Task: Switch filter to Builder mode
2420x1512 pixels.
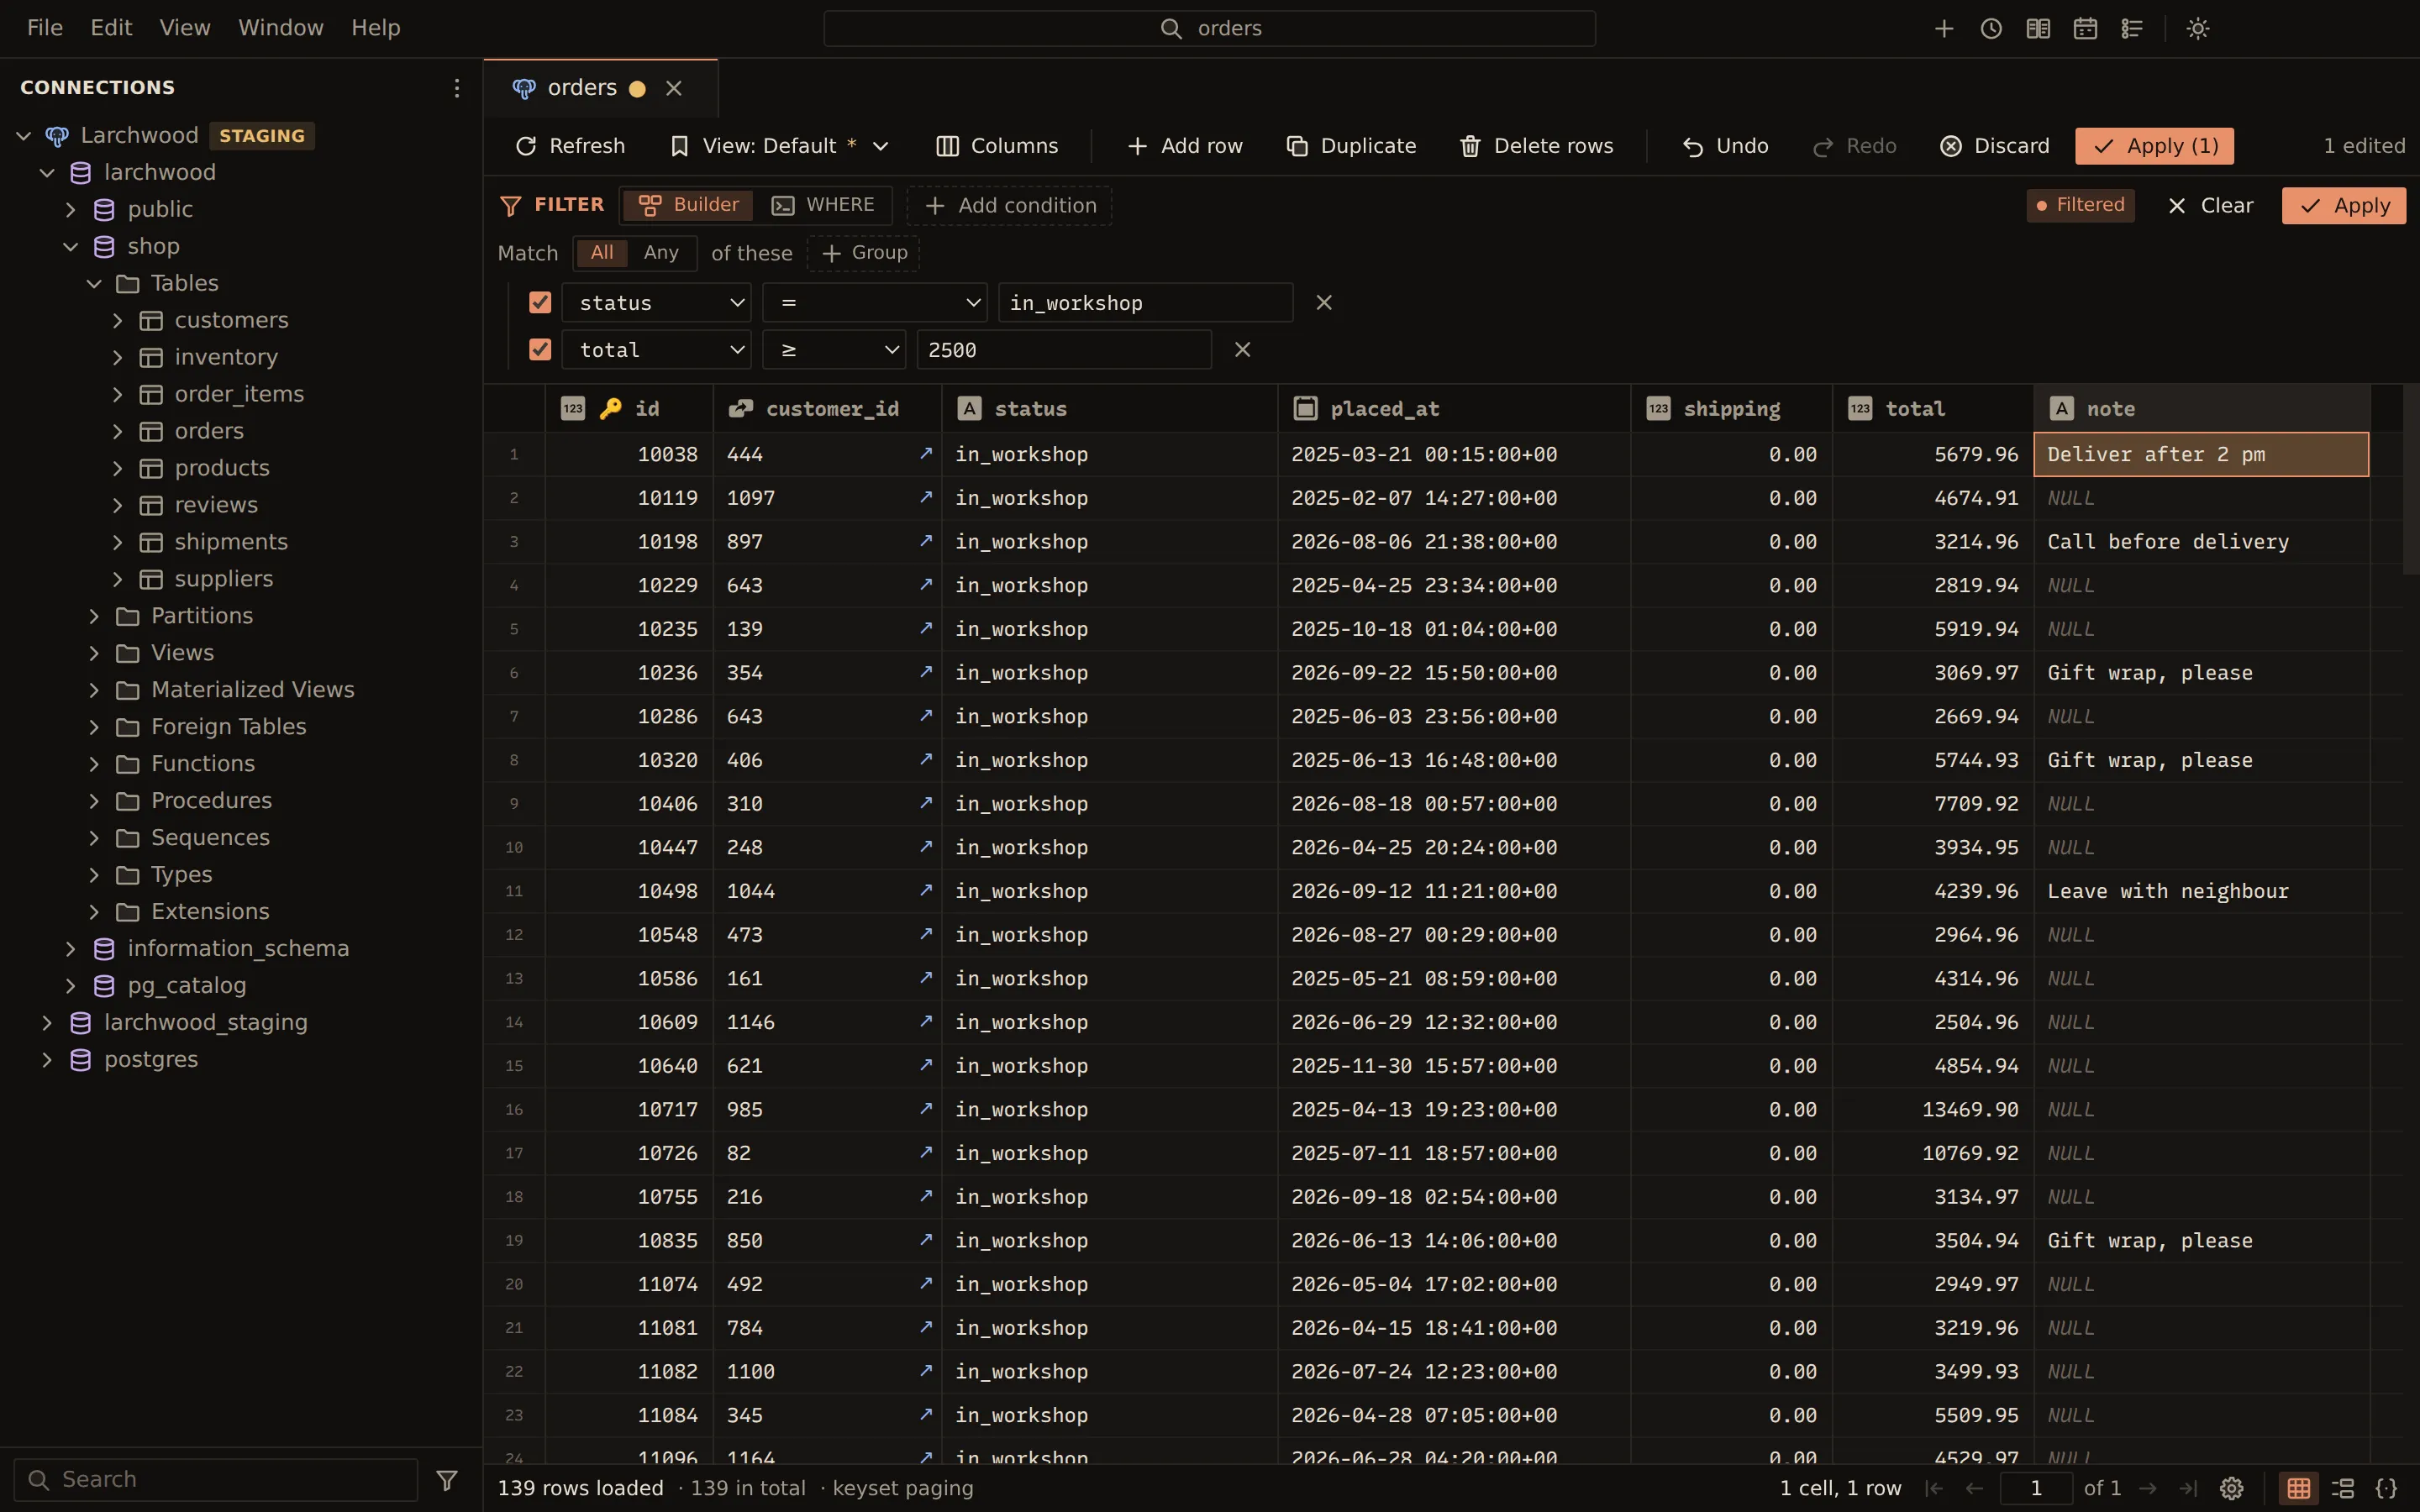Action: [689, 205]
